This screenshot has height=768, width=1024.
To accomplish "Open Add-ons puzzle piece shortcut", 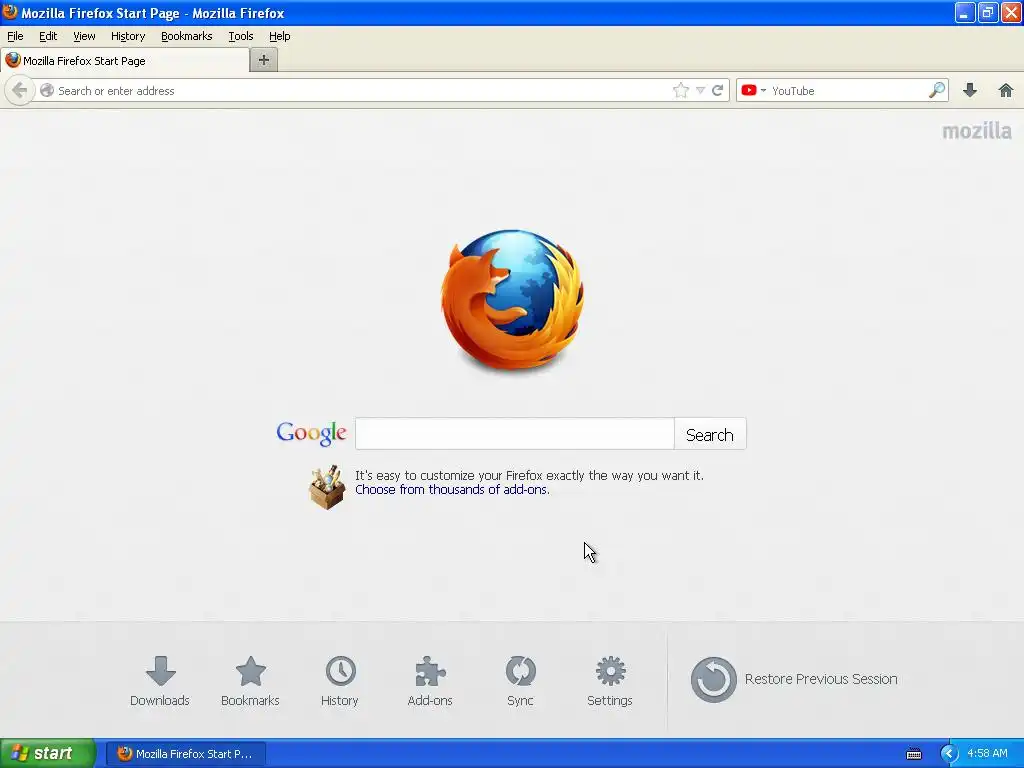I will point(430,681).
